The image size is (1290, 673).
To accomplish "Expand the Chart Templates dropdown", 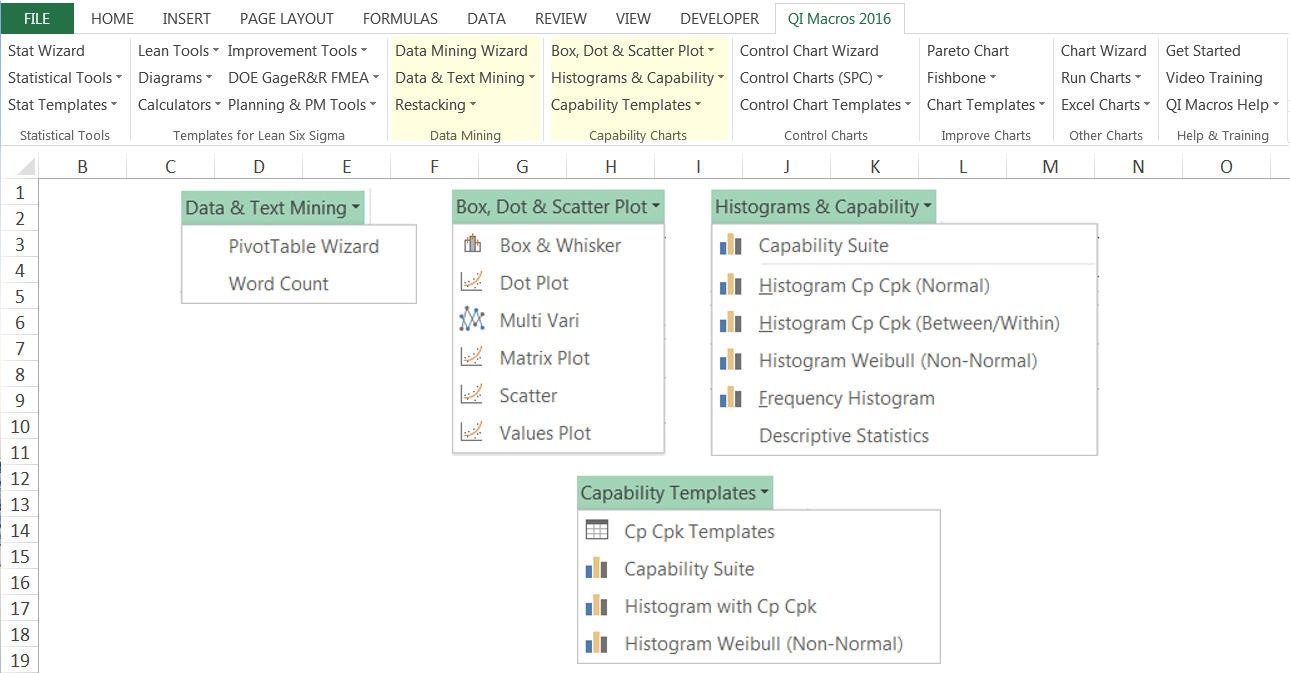I will tap(986, 105).
